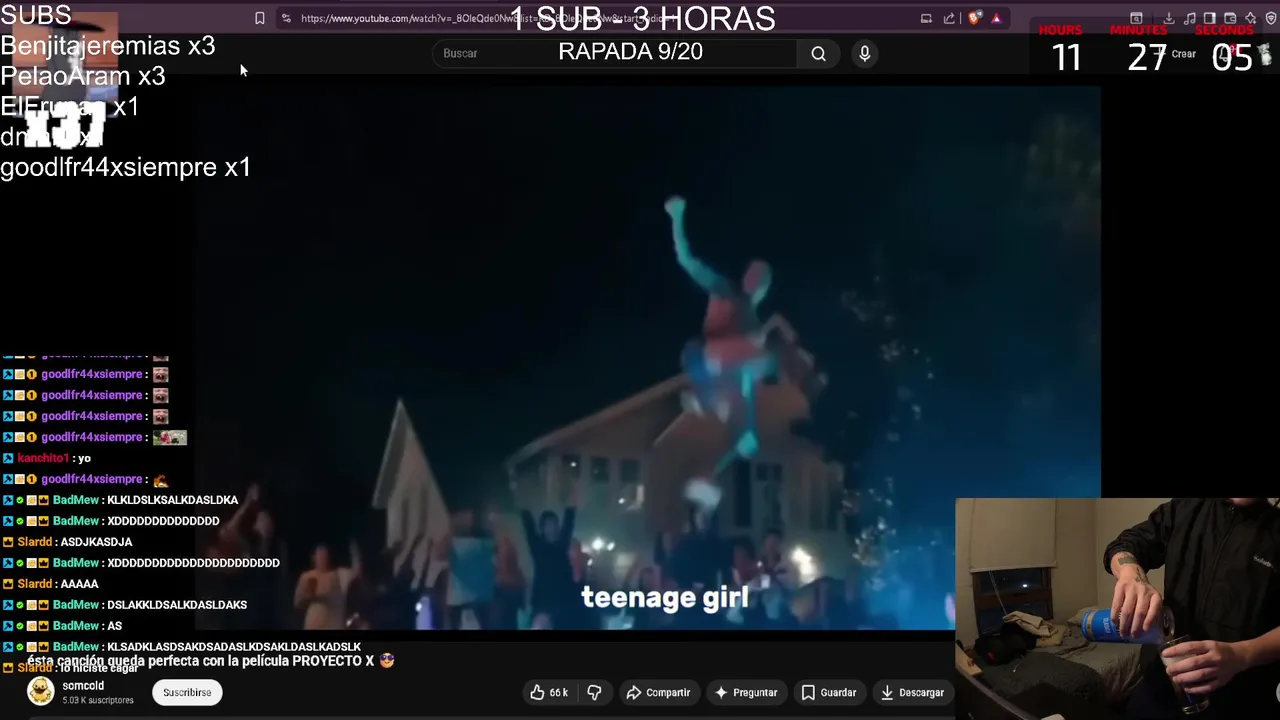The height and width of the screenshot is (720, 1280).
Task: Click the magnifying glass search button
Action: coord(818,53)
